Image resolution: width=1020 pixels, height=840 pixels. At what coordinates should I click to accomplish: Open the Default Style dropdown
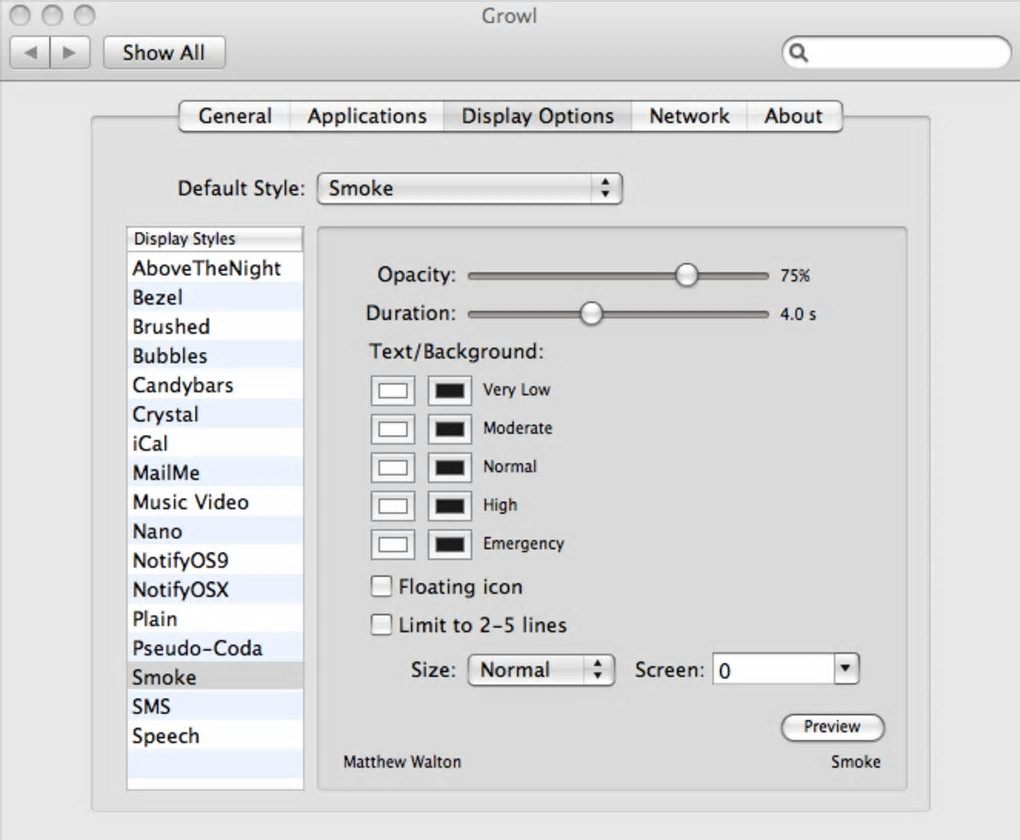469,188
